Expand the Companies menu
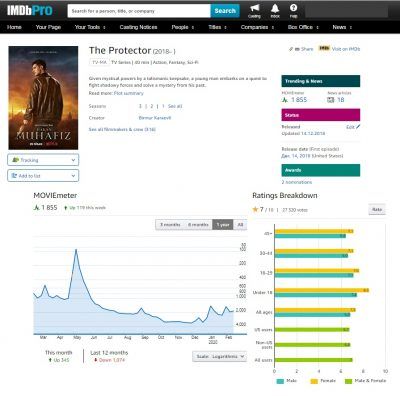 pyautogui.click(x=257, y=27)
